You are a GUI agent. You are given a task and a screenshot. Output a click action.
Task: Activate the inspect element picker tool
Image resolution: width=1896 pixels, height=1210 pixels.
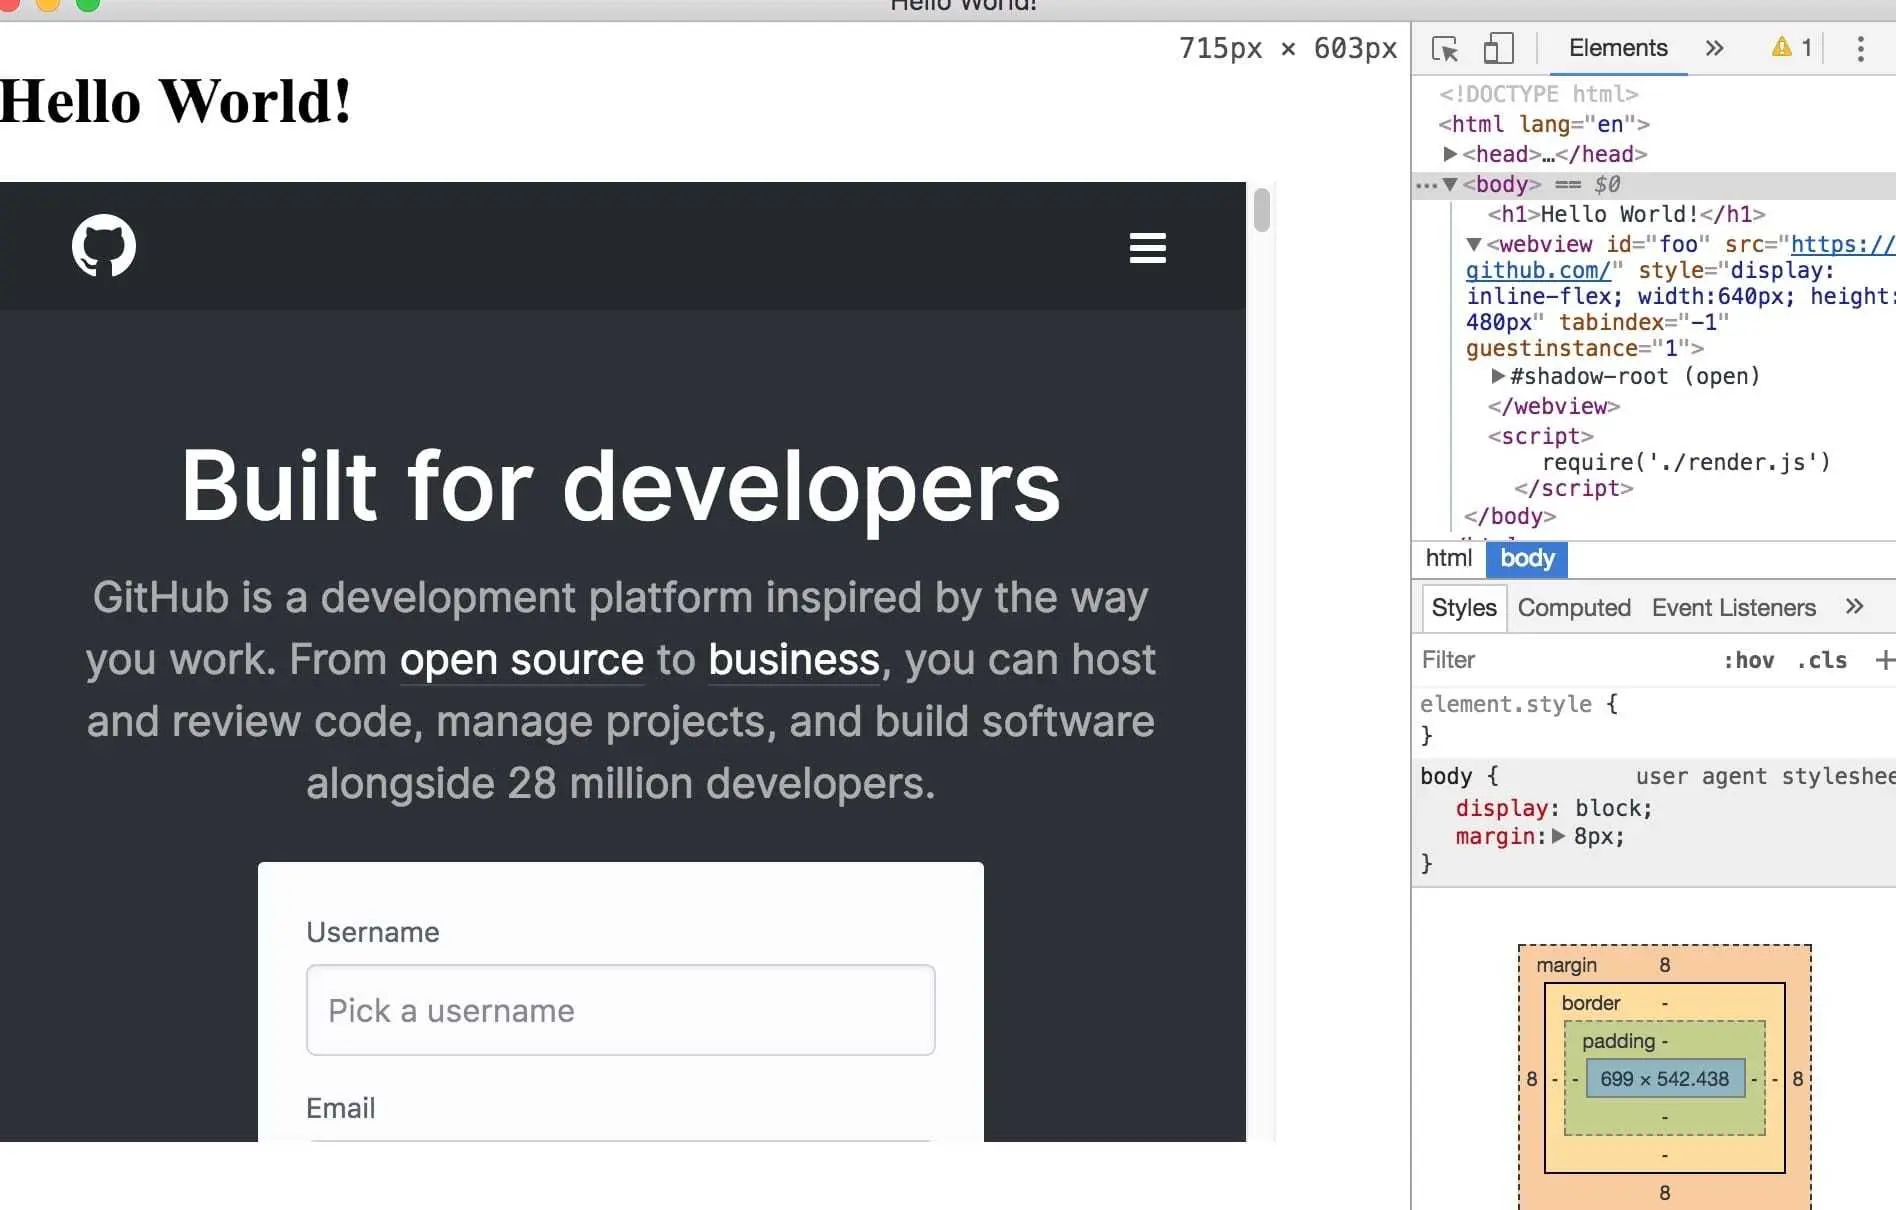coord(1445,48)
